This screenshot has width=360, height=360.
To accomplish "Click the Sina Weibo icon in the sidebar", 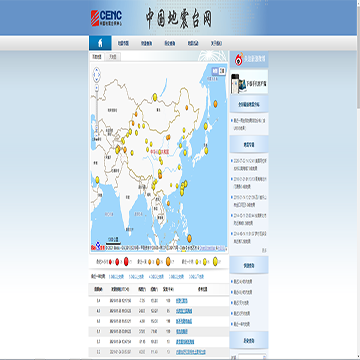I will coord(238,59).
